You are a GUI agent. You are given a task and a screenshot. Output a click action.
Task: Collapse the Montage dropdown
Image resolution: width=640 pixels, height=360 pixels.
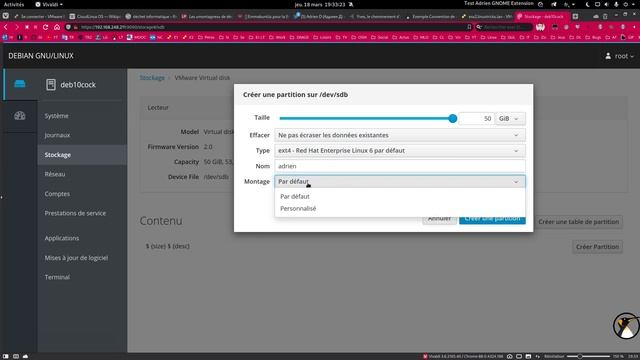coord(400,182)
